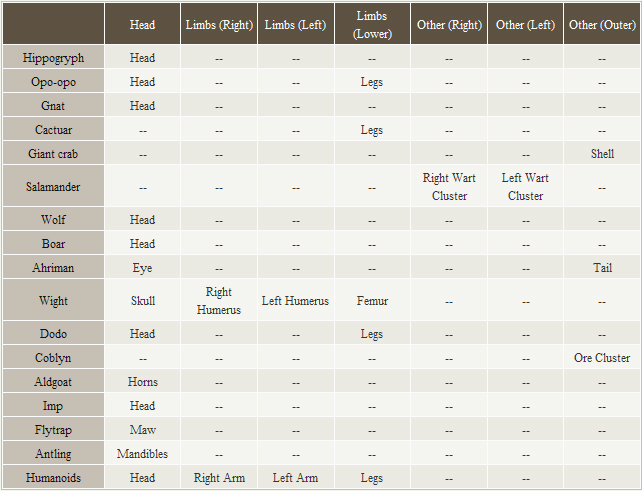Select the Other (Outer) column header
The width and height of the screenshot is (642, 491).
coord(601,24)
